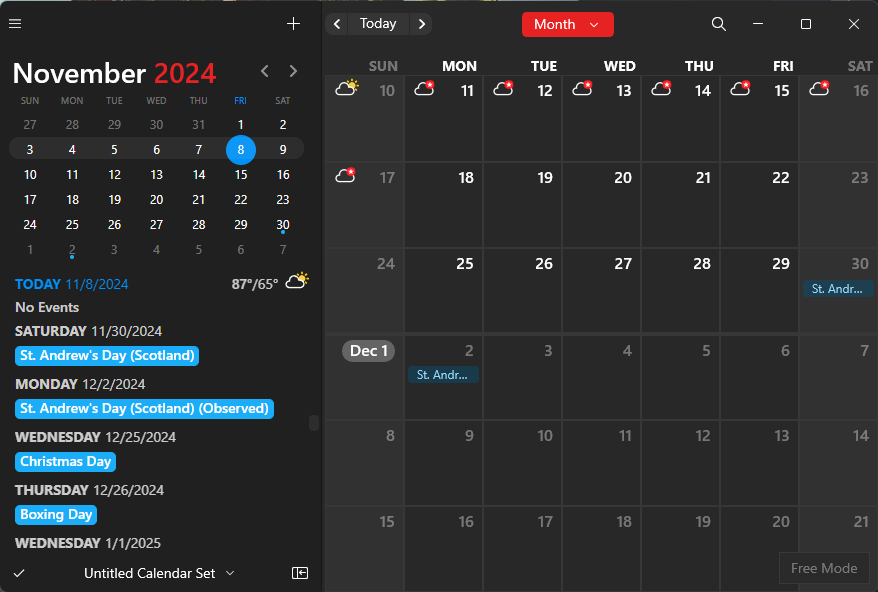Click the Today button in toolbar

pos(378,24)
